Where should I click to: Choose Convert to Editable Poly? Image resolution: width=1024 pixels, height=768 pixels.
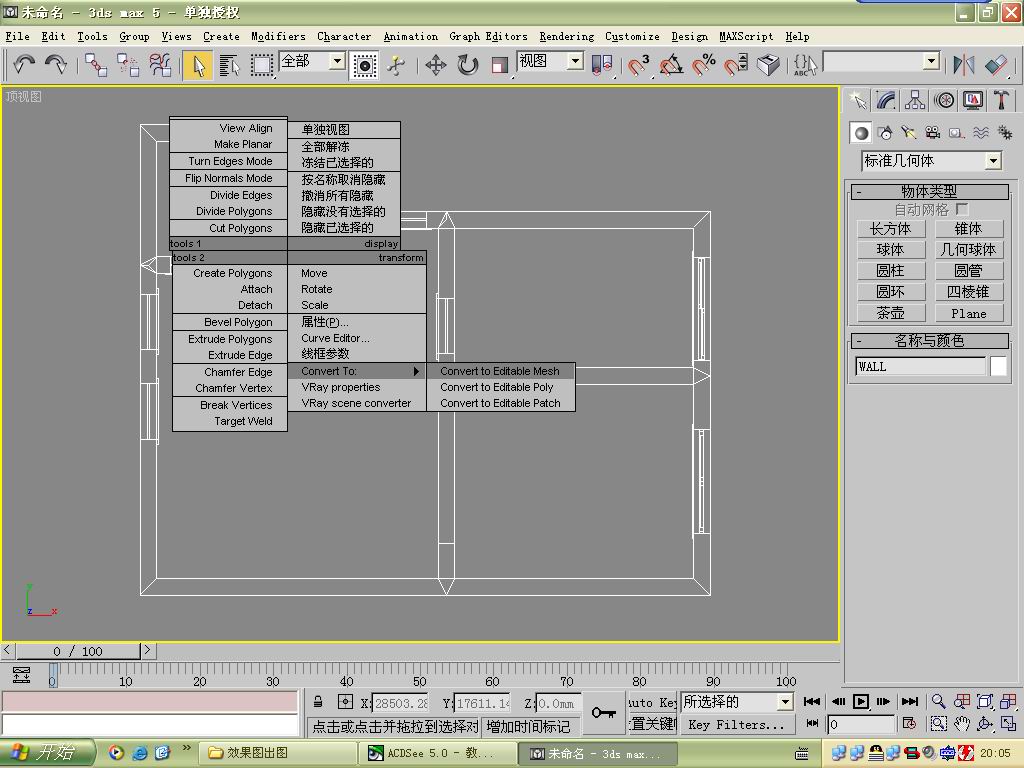[x=497, y=387]
